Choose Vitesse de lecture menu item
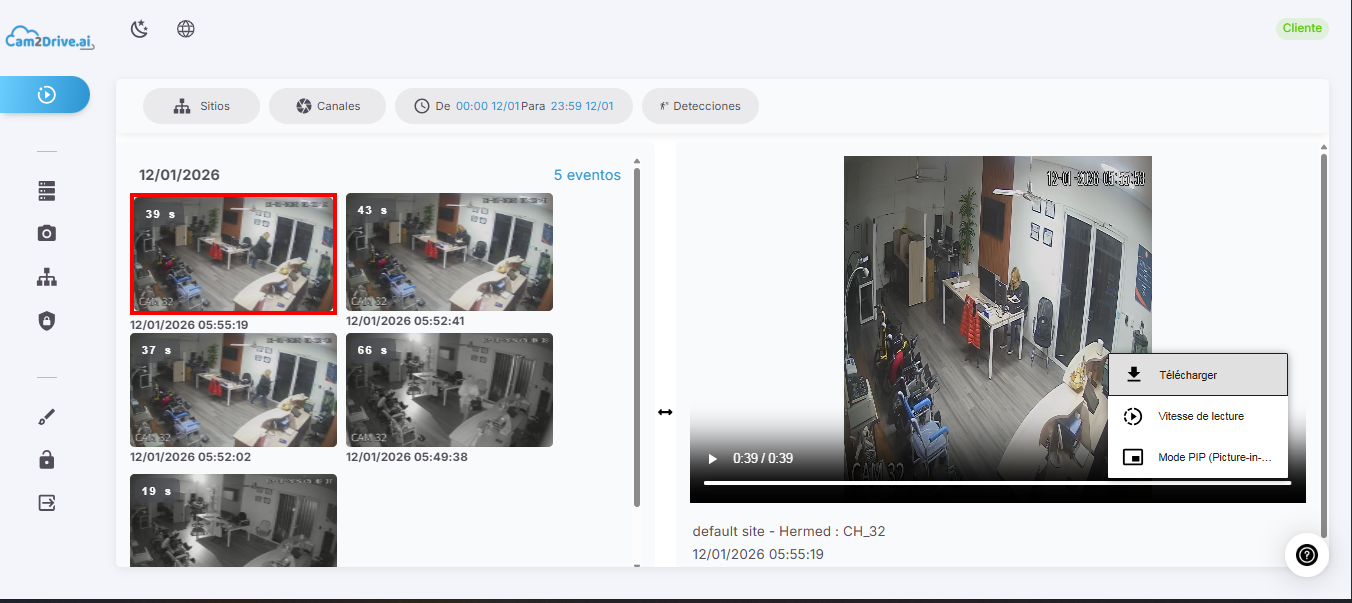1352x603 pixels. (x=1198, y=416)
